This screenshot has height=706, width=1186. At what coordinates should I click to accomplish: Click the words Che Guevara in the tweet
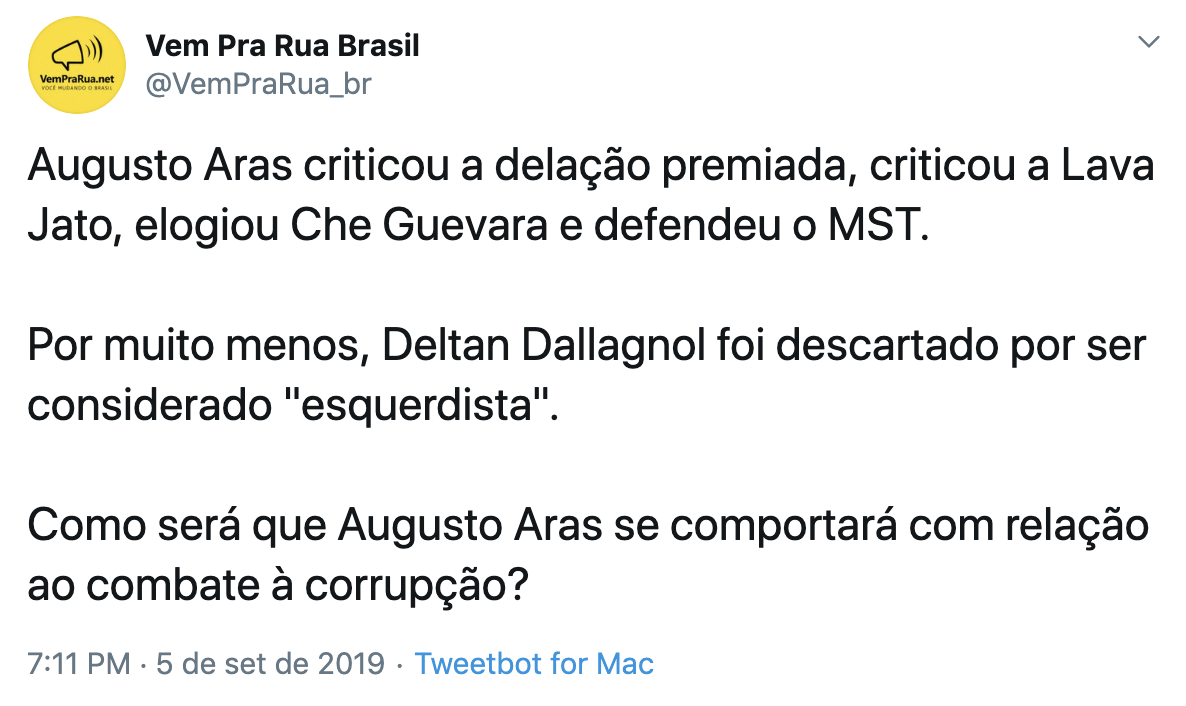coord(419,225)
